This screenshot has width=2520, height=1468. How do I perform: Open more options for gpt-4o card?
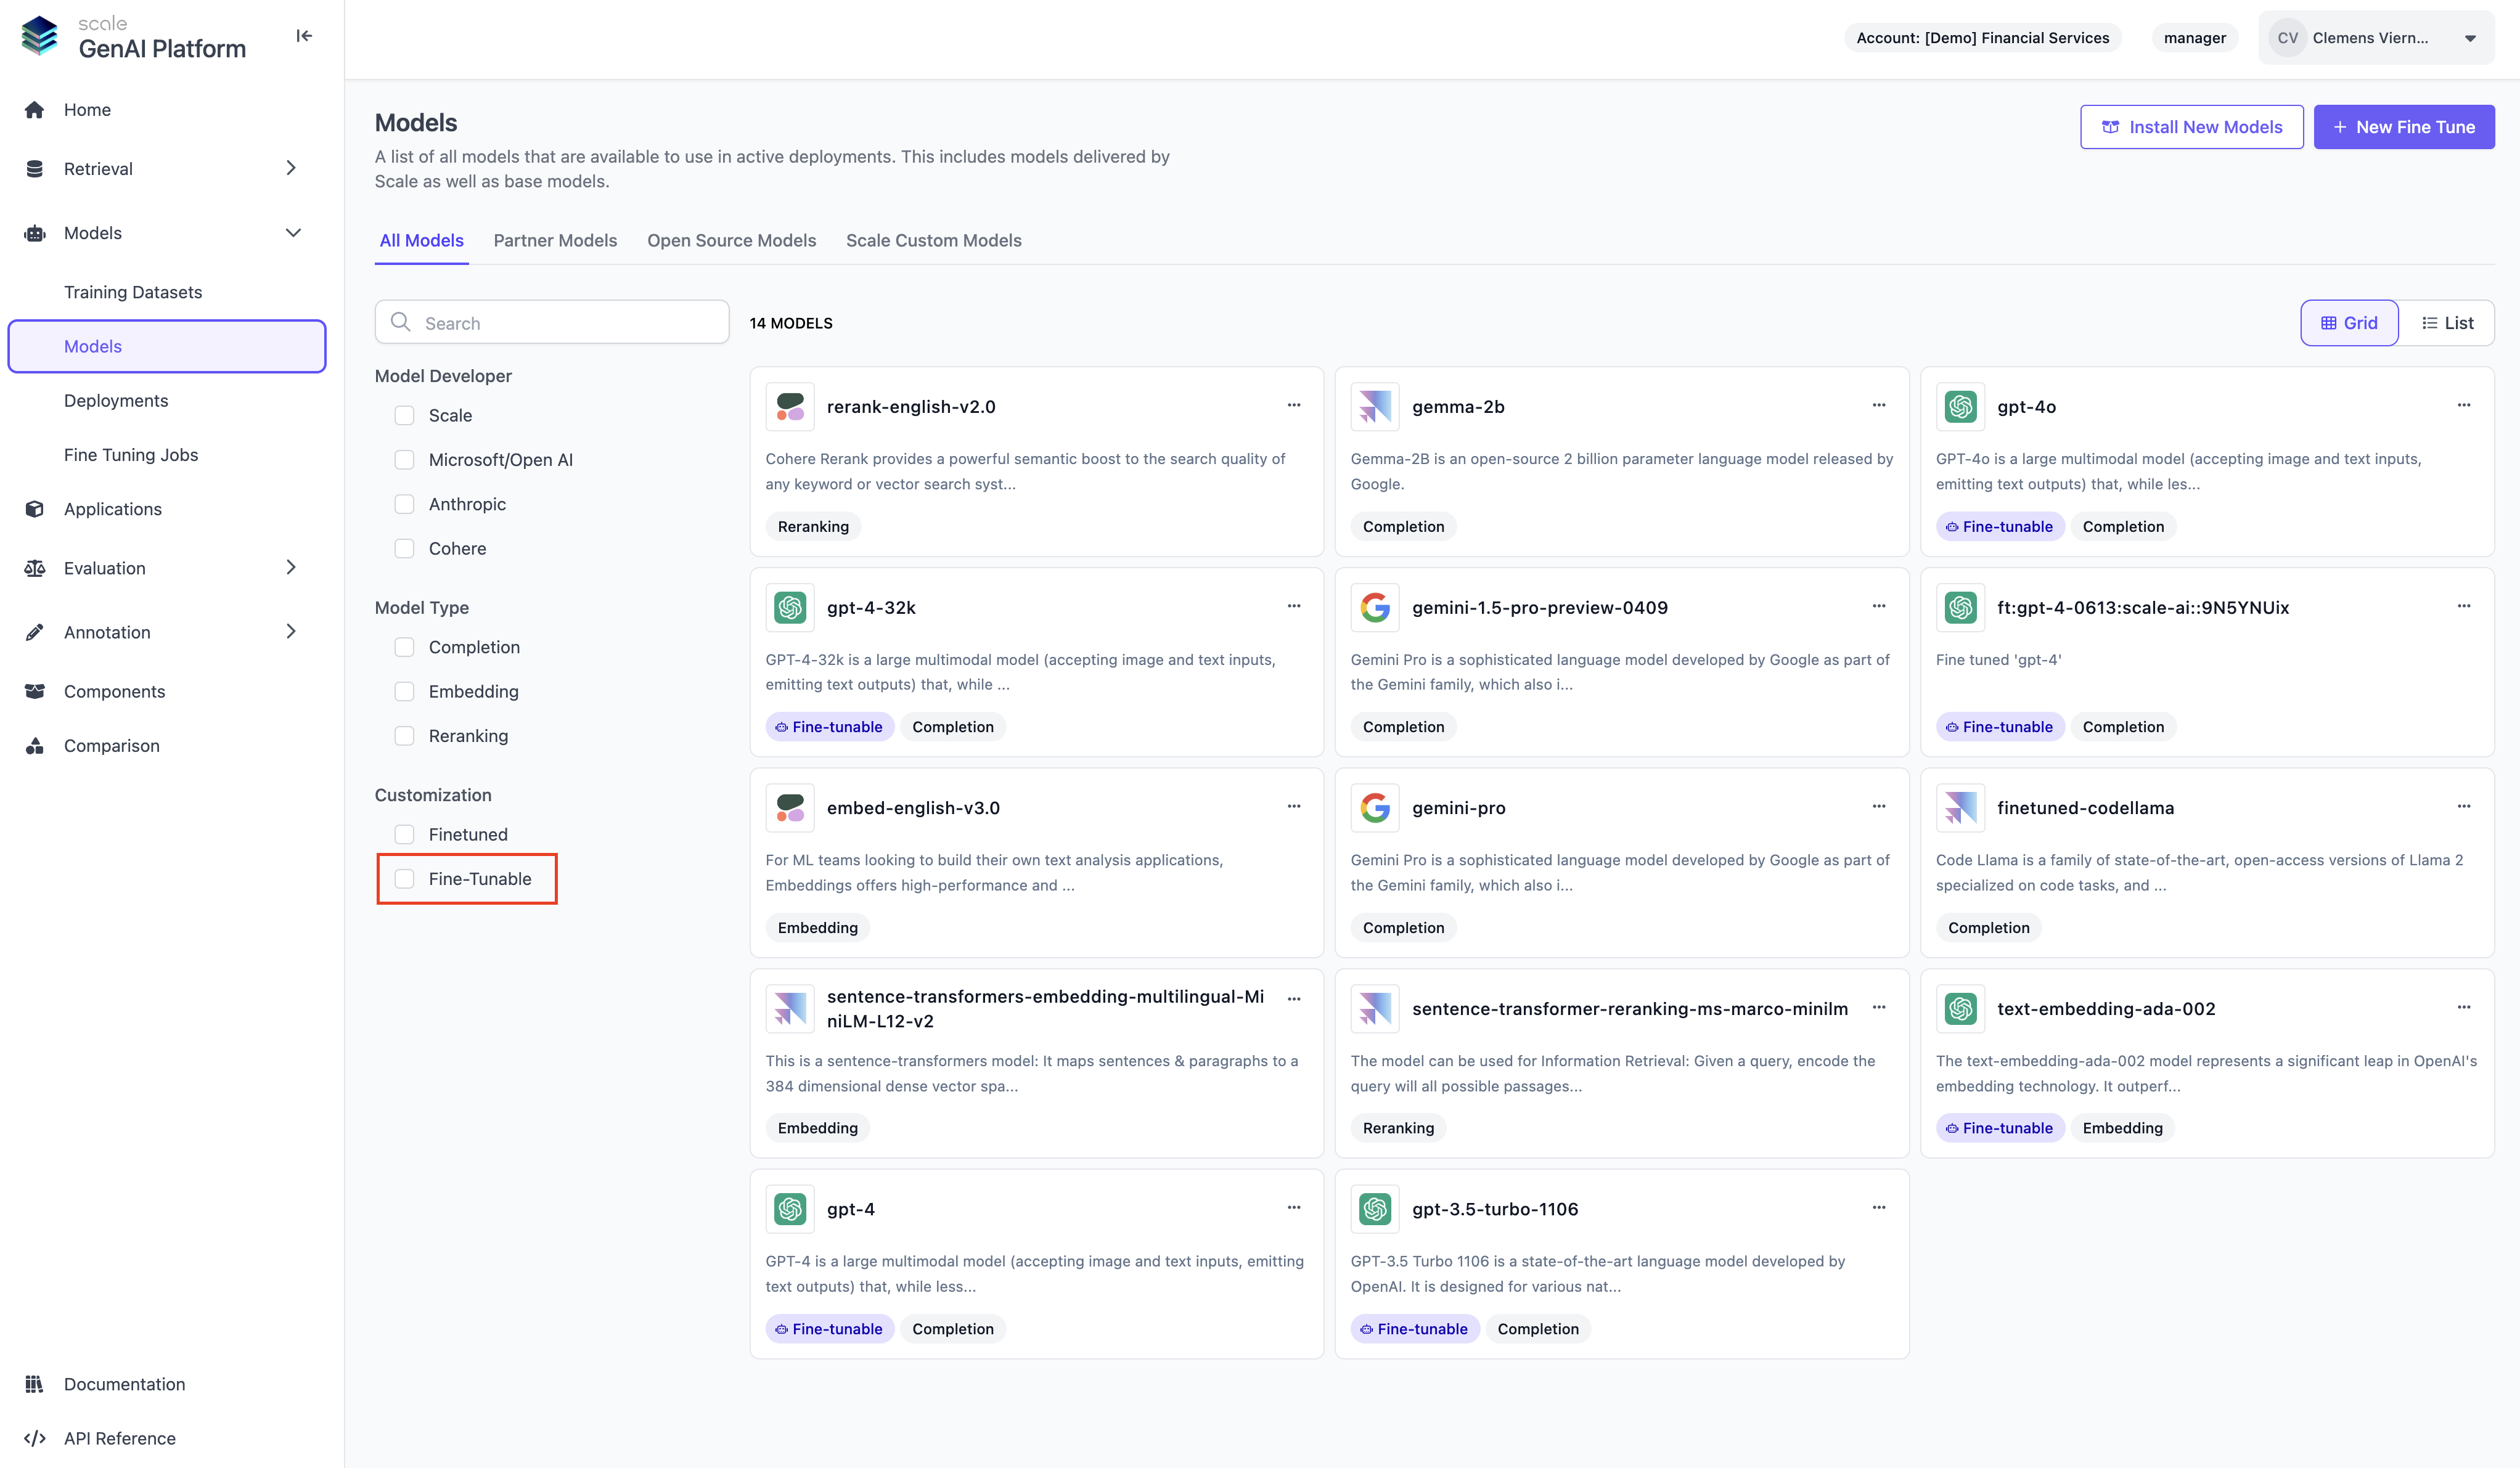(2464, 405)
